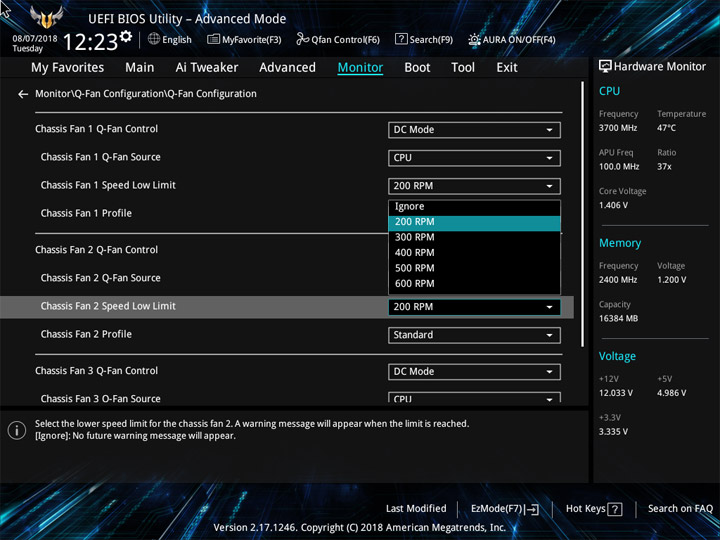The image size is (720, 540).
Task: Click the back arrow beside the breadcrumb path
Action: (22, 94)
